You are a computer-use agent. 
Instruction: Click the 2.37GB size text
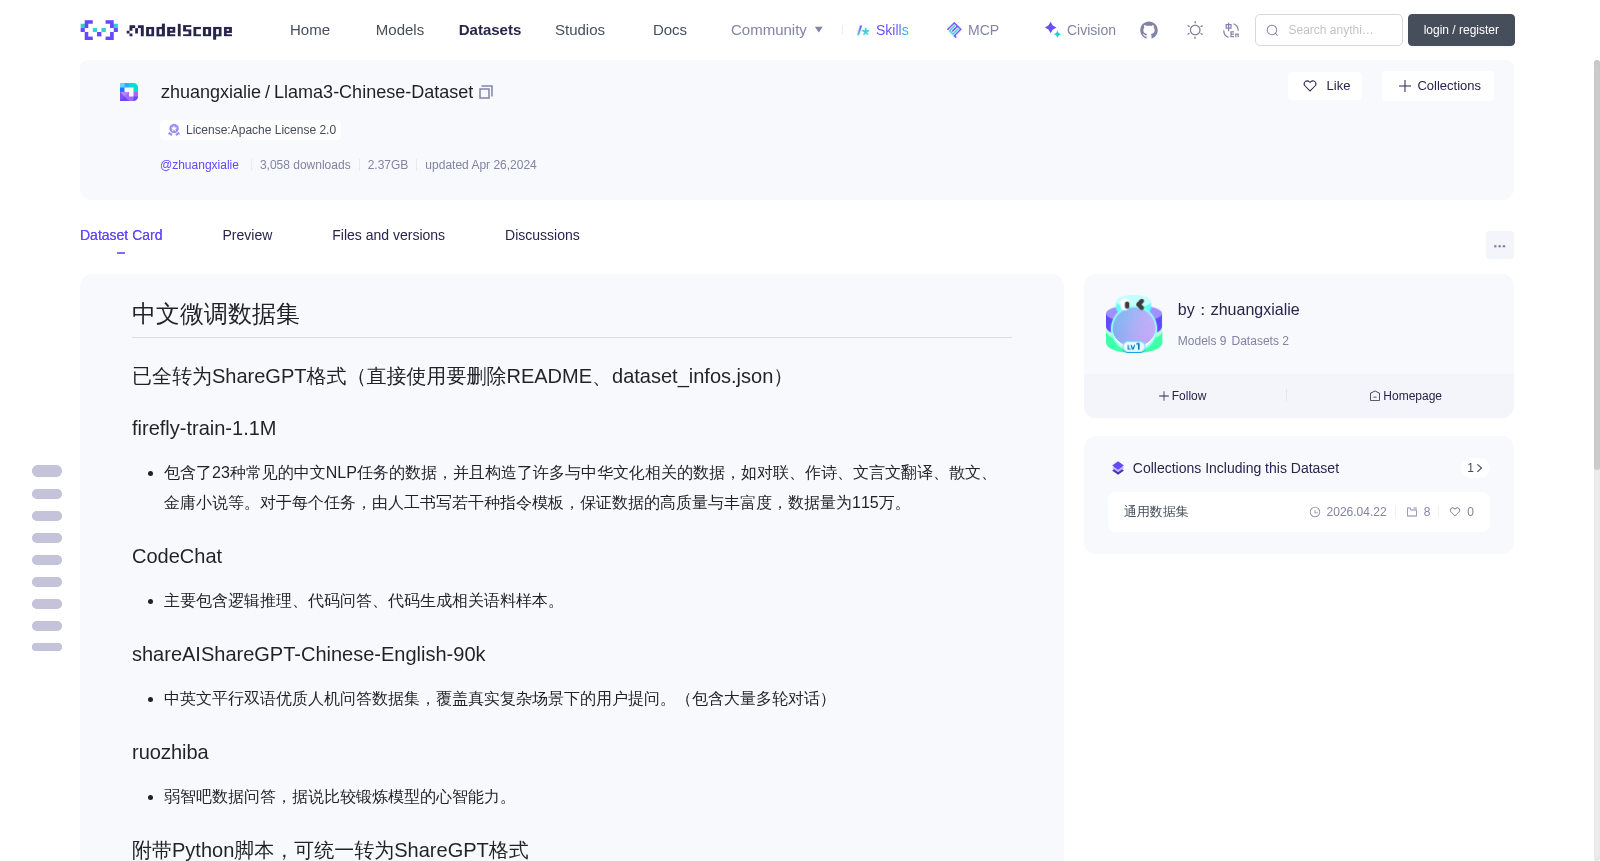click(388, 165)
